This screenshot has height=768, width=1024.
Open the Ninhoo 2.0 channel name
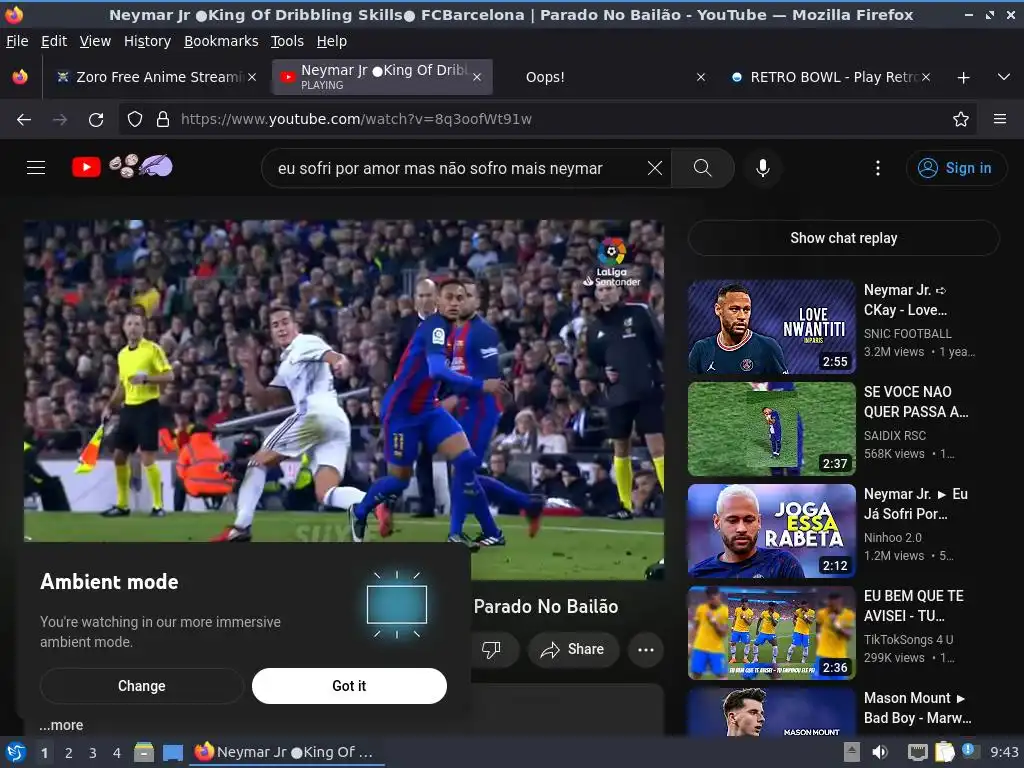(x=893, y=537)
